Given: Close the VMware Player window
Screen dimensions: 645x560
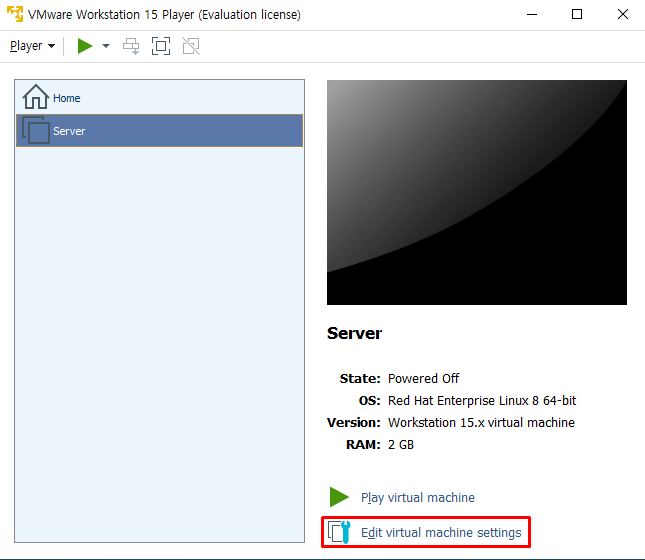Looking at the screenshot, I should pos(623,14).
